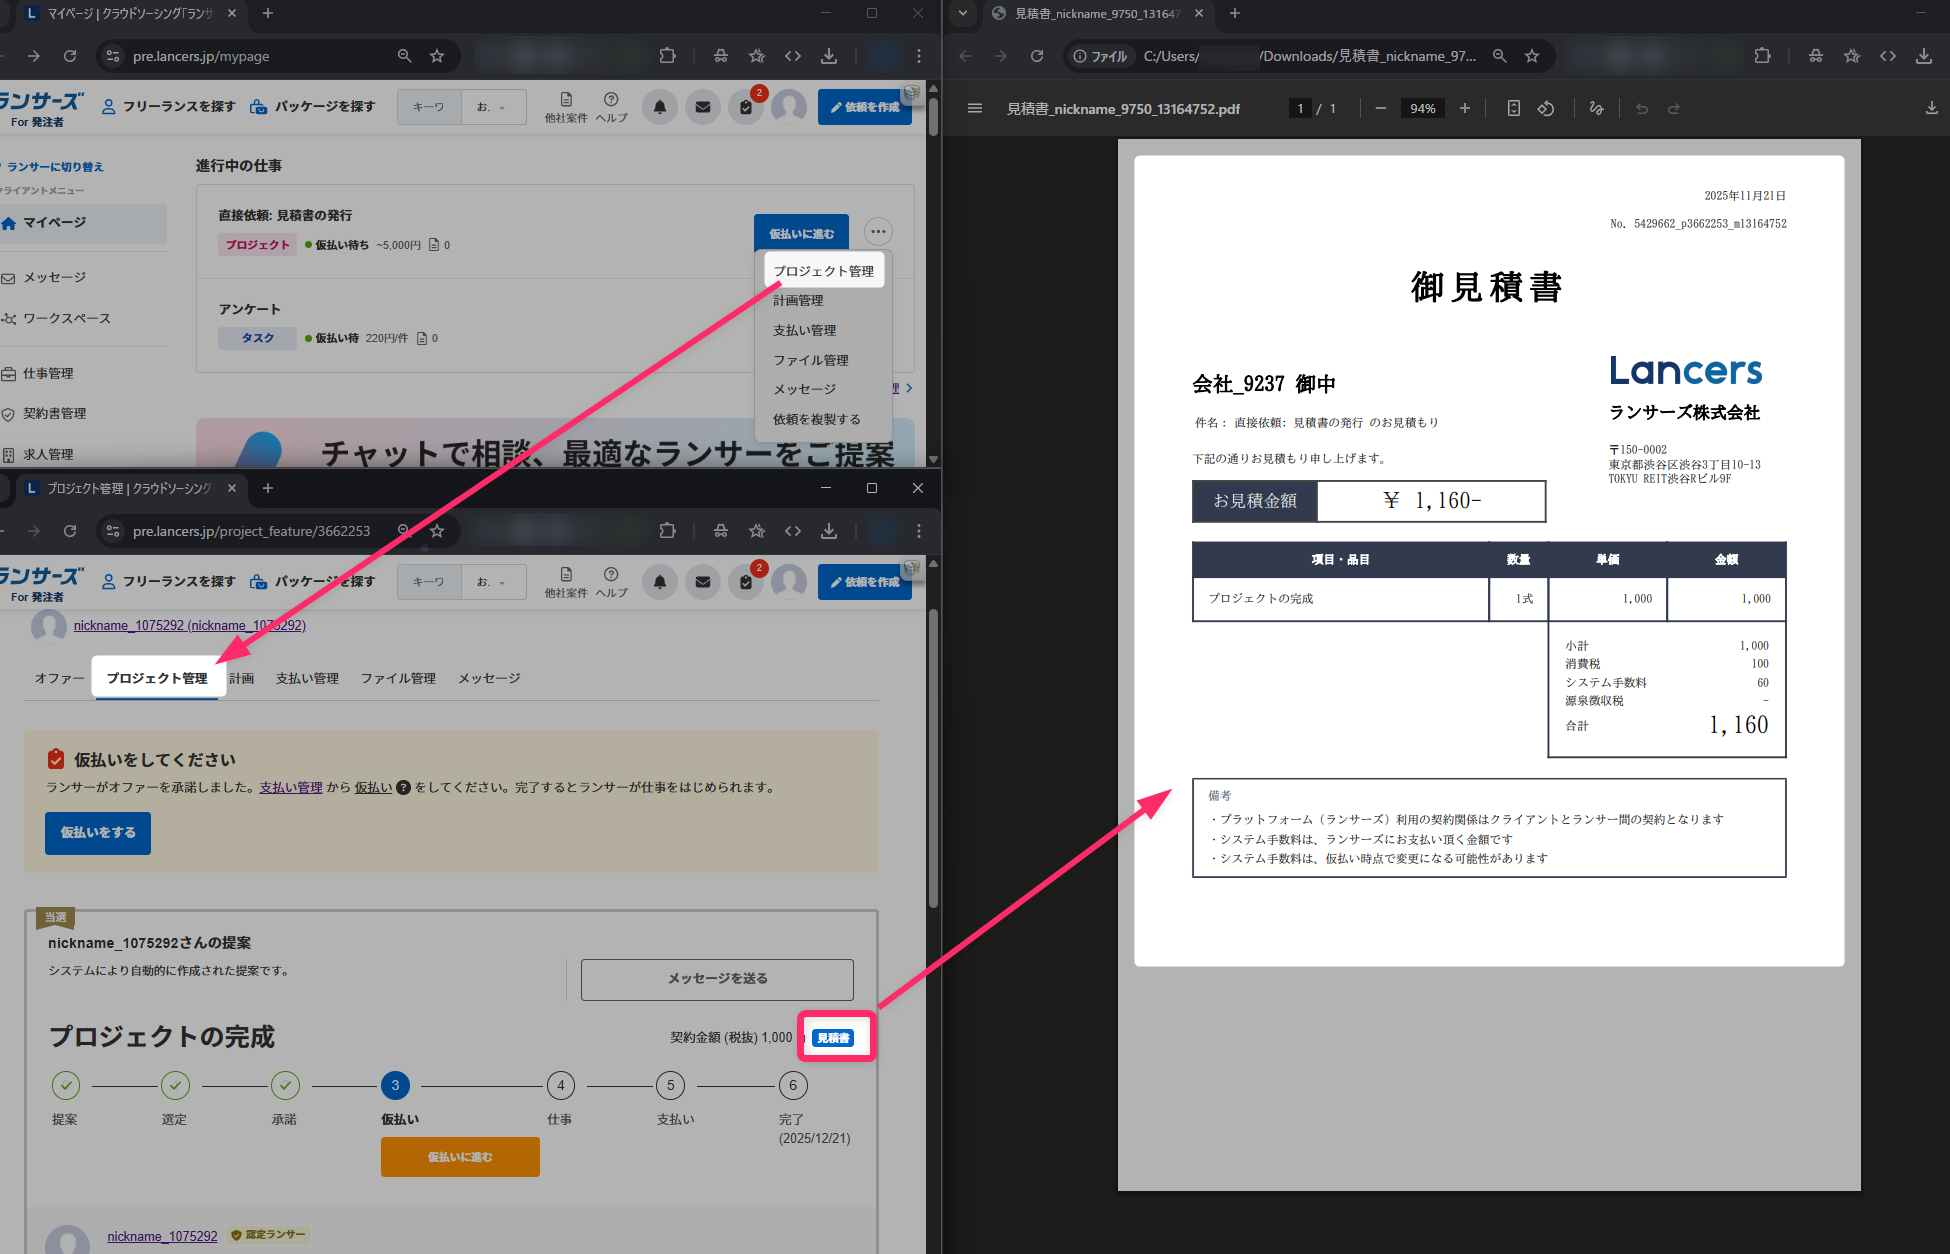This screenshot has height=1254, width=1950.
Task: Open task clipboard icon with badge in mypage window
Action: tap(746, 107)
